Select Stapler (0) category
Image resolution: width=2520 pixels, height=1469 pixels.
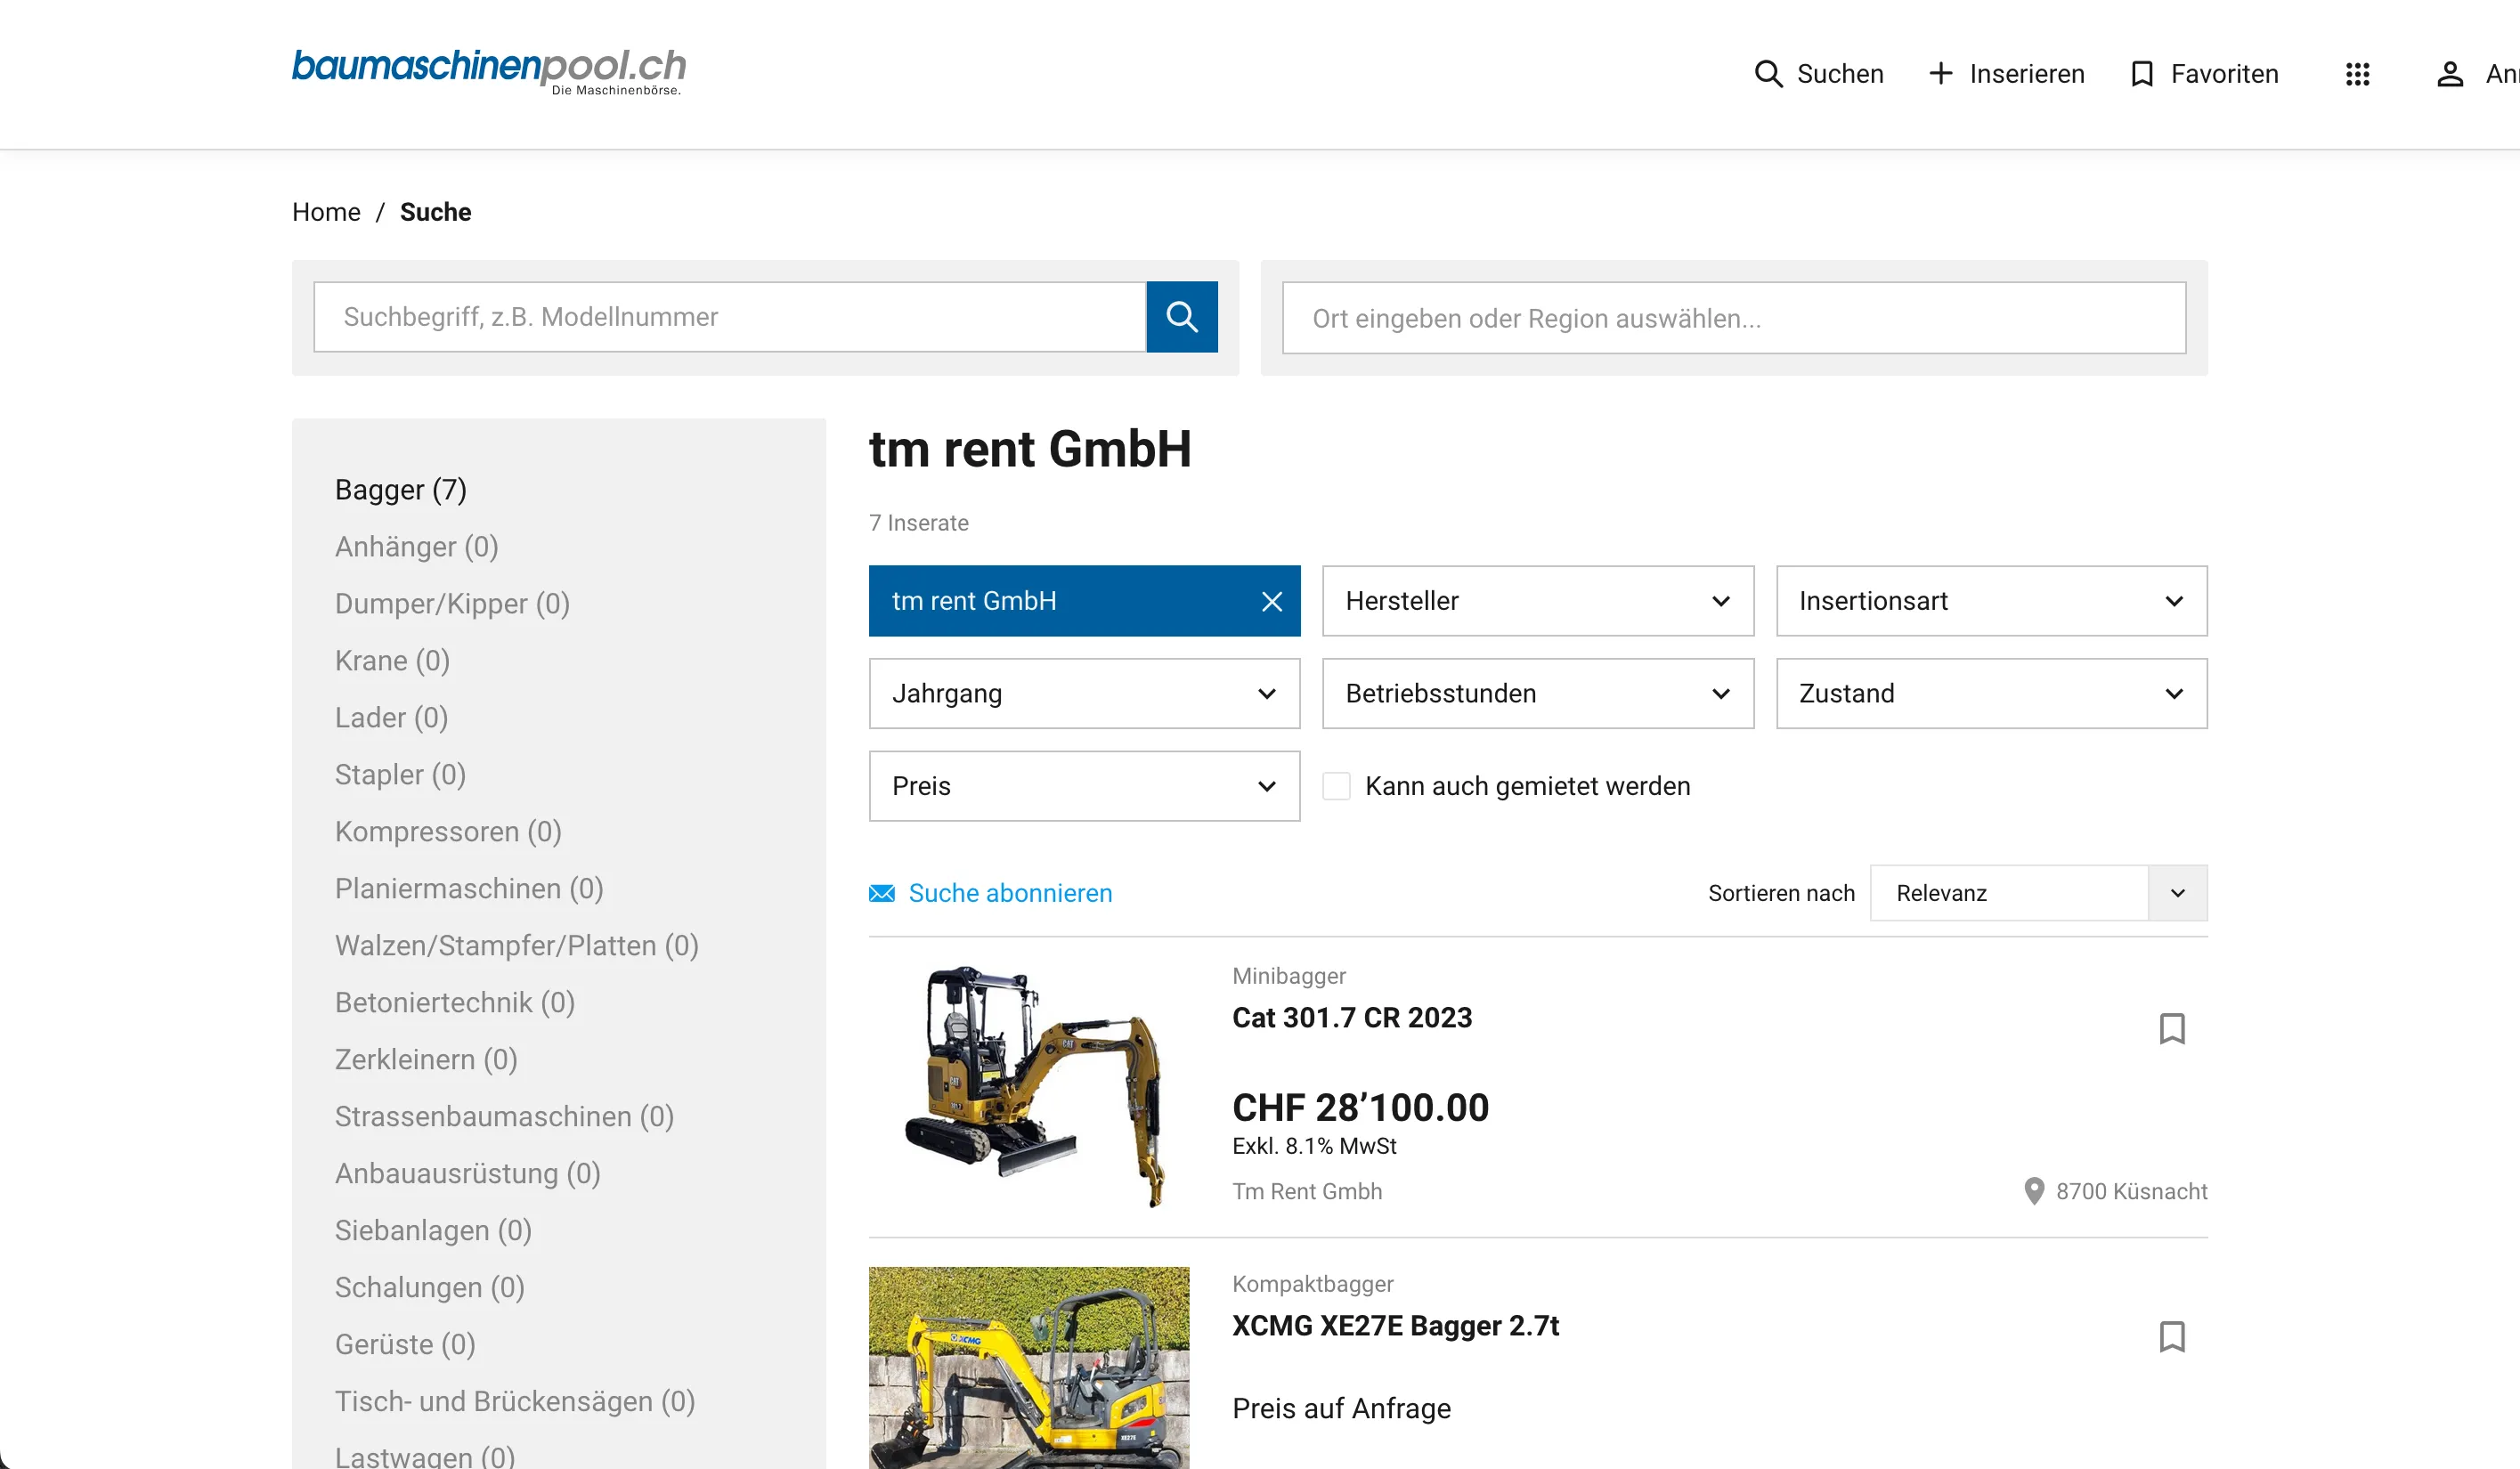pyautogui.click(x=400, y=775)
